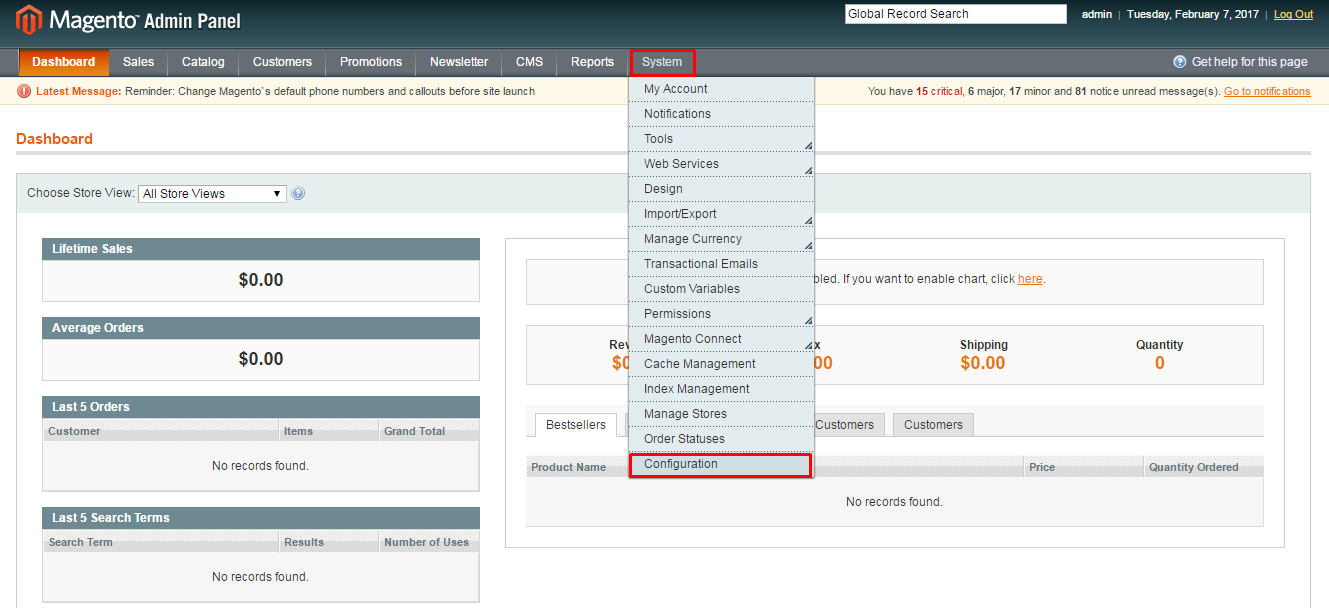The width and height of the screenshot is (1329, 608).
Task: Open the Choose Store View dropdown
Action: [212, 194]
